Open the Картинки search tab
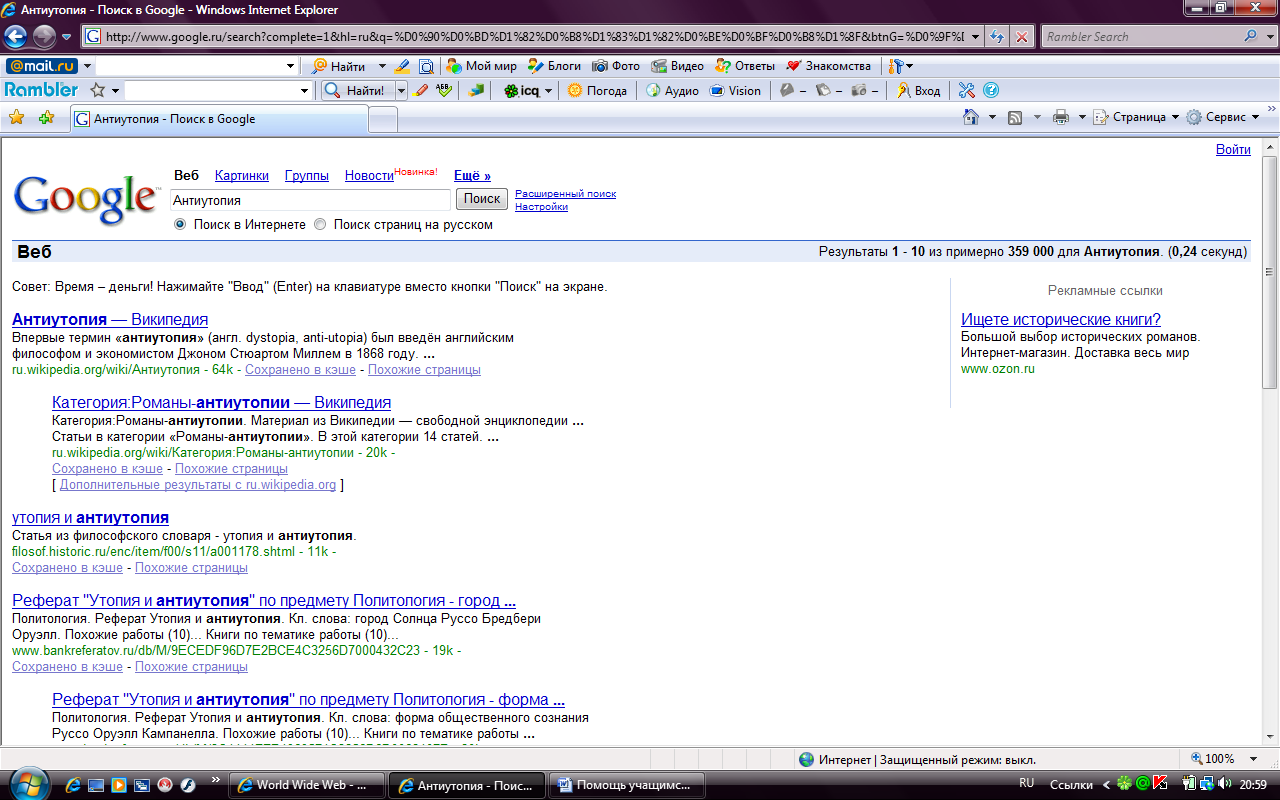This screenshot has width=1280, height=800. tap(242, 175)
